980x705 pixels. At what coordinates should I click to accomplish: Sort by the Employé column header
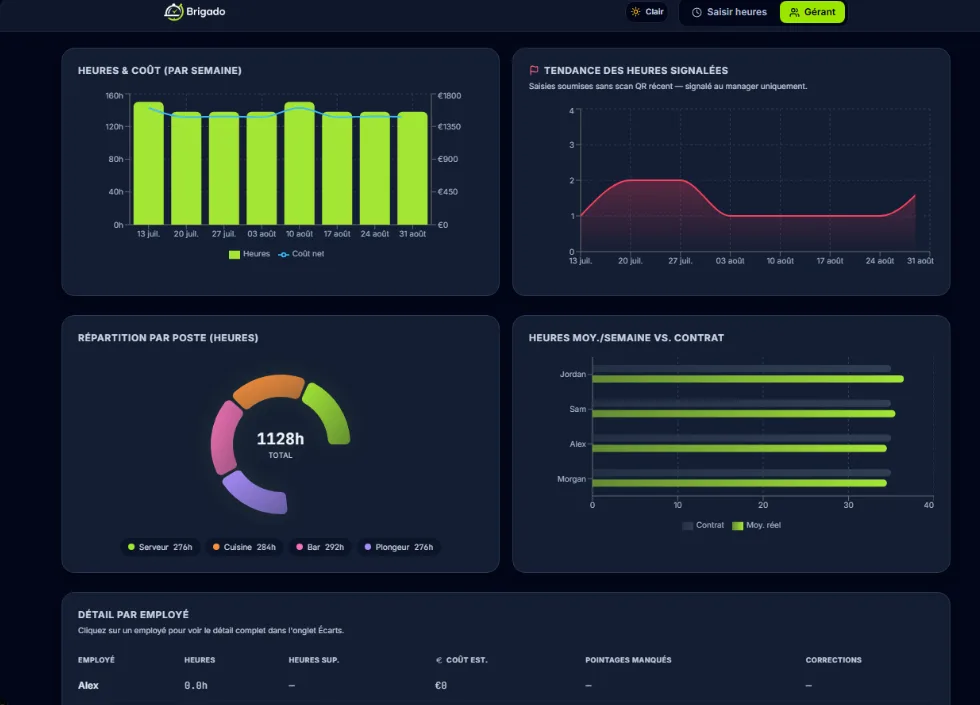96,660
